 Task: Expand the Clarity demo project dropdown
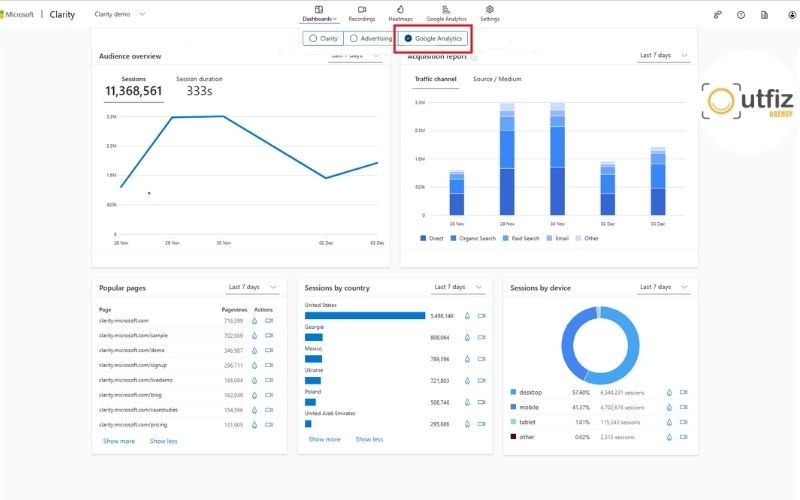[x=120, y=14]
